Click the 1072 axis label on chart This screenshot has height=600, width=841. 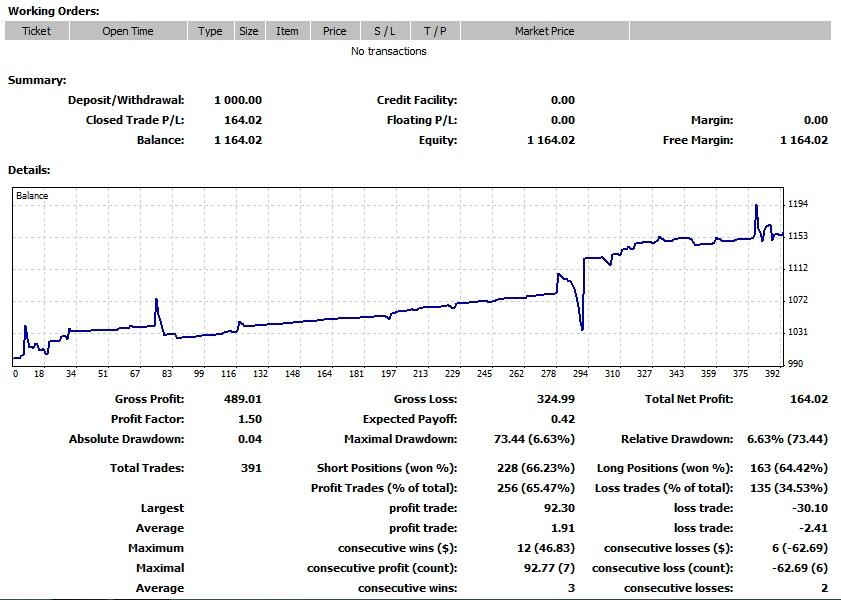click(798, 299)
